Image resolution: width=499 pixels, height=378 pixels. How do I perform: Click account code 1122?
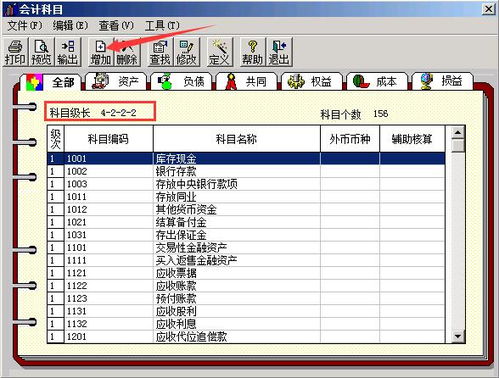tap(77, 286)
